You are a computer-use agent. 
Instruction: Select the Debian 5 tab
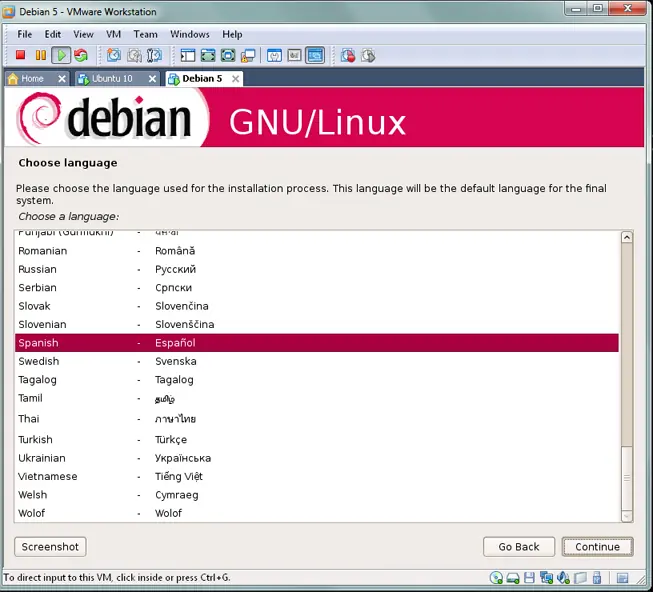point(202,79)
